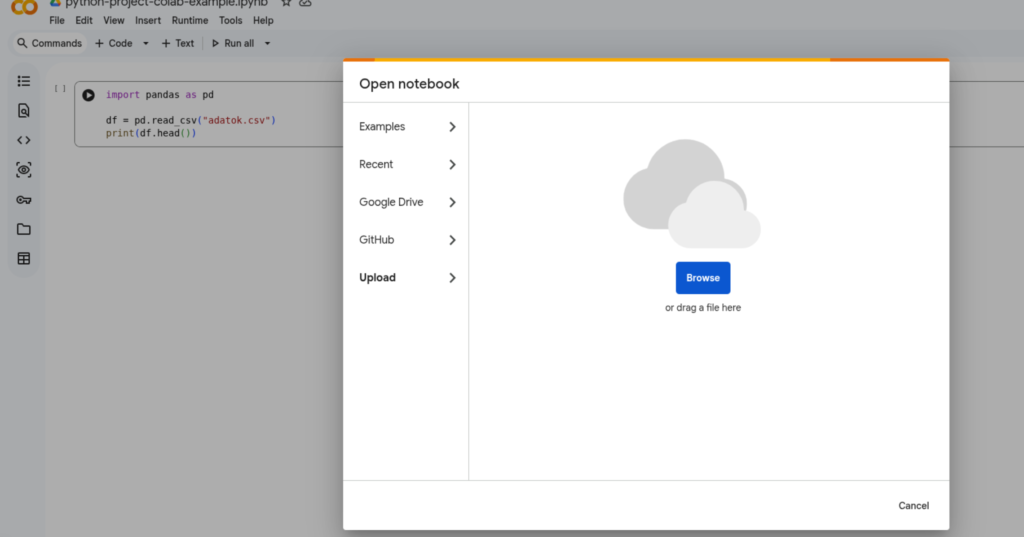Click the cloud upload illustration
The height and width of the screenshot is (537, 1024).
692,194
